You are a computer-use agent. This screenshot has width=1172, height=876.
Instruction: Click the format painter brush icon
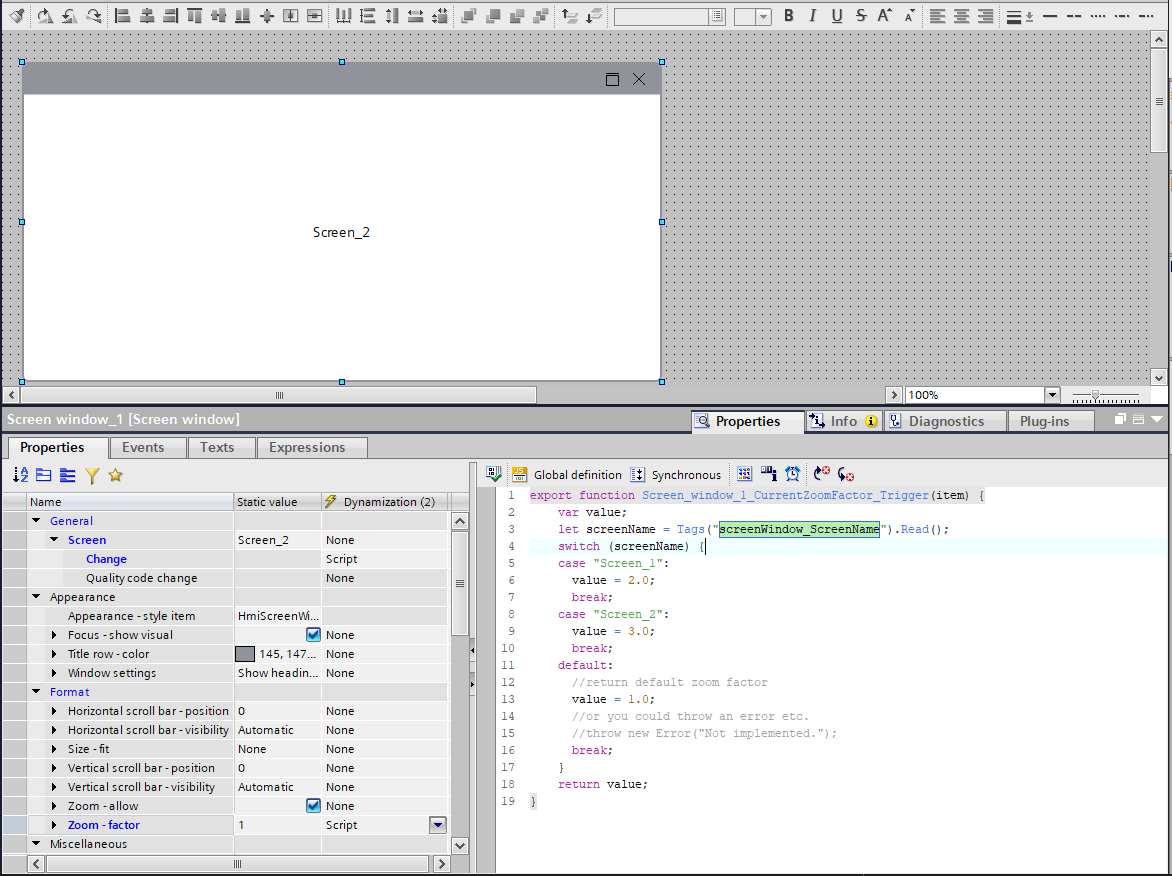16,16
